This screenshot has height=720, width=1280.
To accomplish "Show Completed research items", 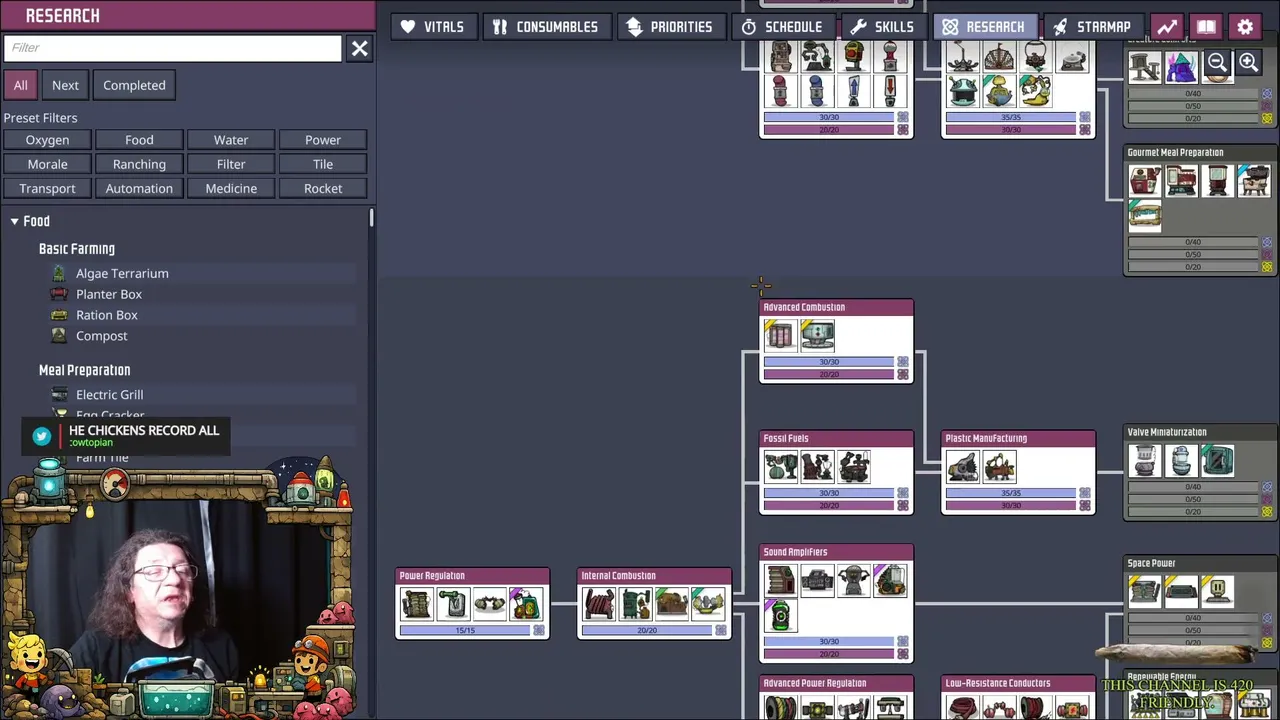I will (x=134, y=85).
